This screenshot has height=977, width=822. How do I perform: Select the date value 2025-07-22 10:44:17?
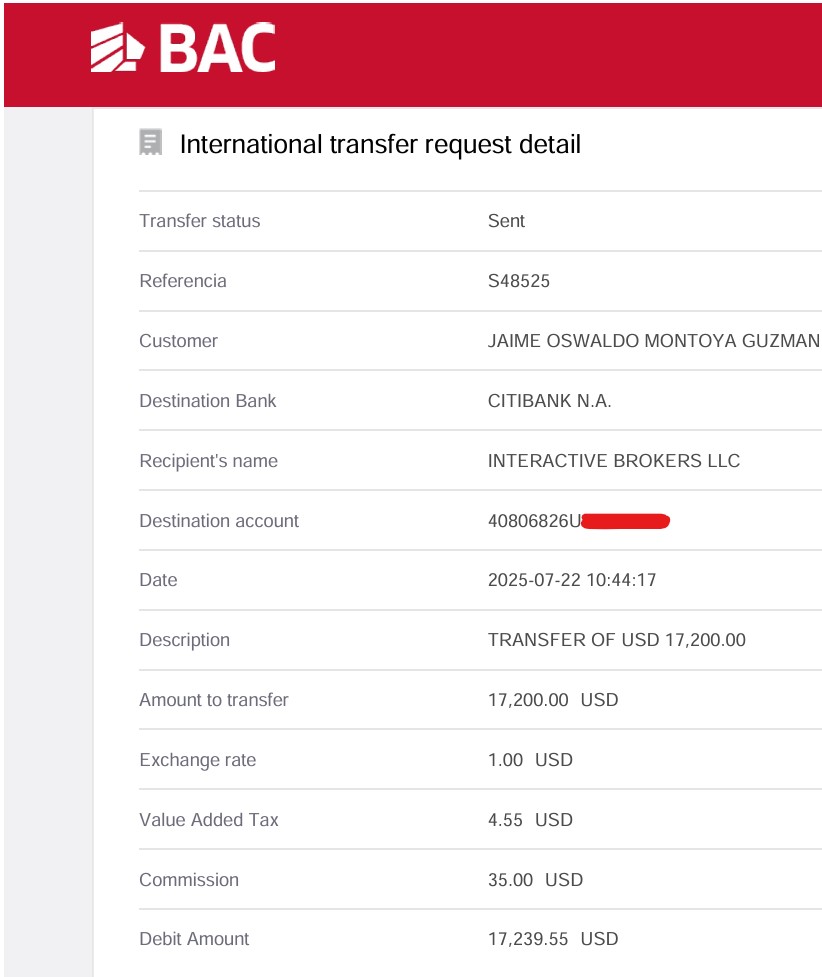tap(571, 580)
